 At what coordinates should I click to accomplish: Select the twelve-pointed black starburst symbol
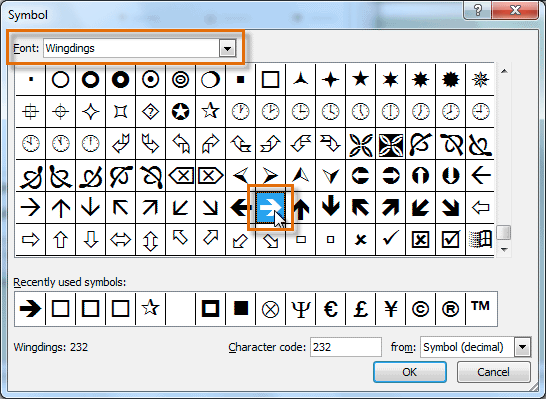click(x=450, y=80)
